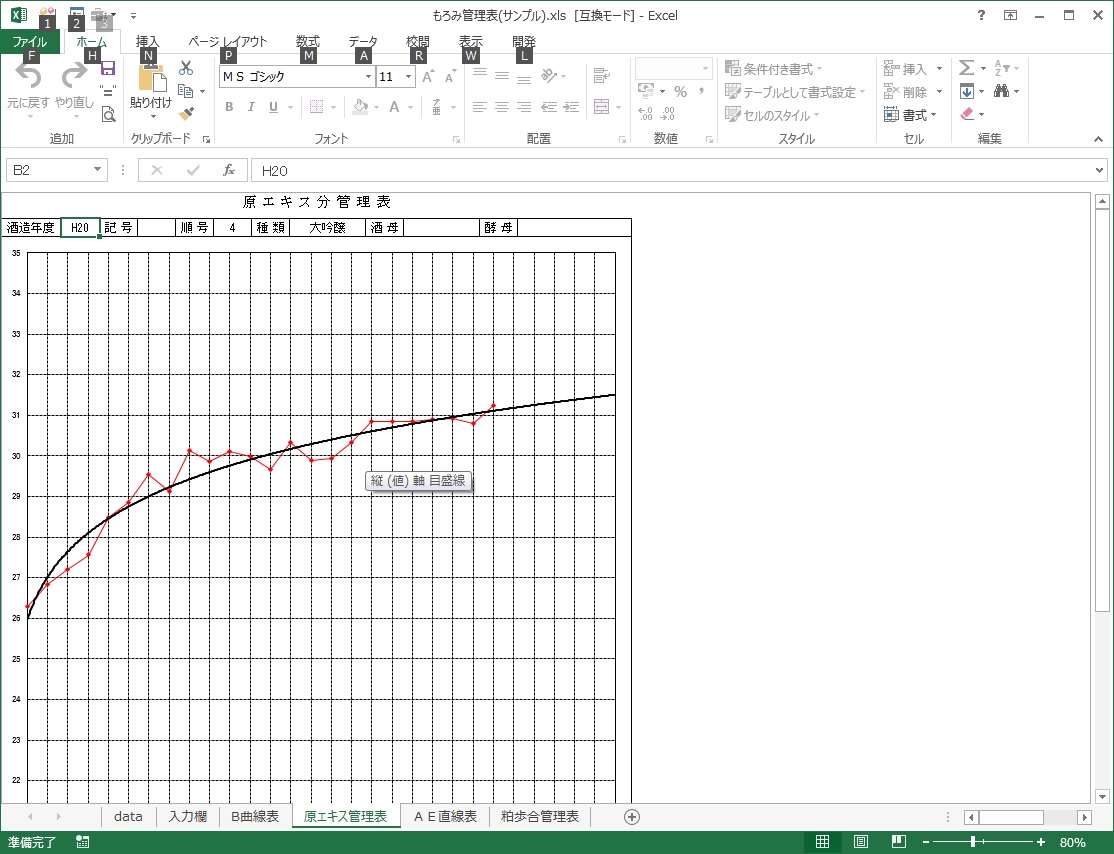Click the Clear eraser icon
Screen dimensions: 1114x854
[x=966, y=114]
